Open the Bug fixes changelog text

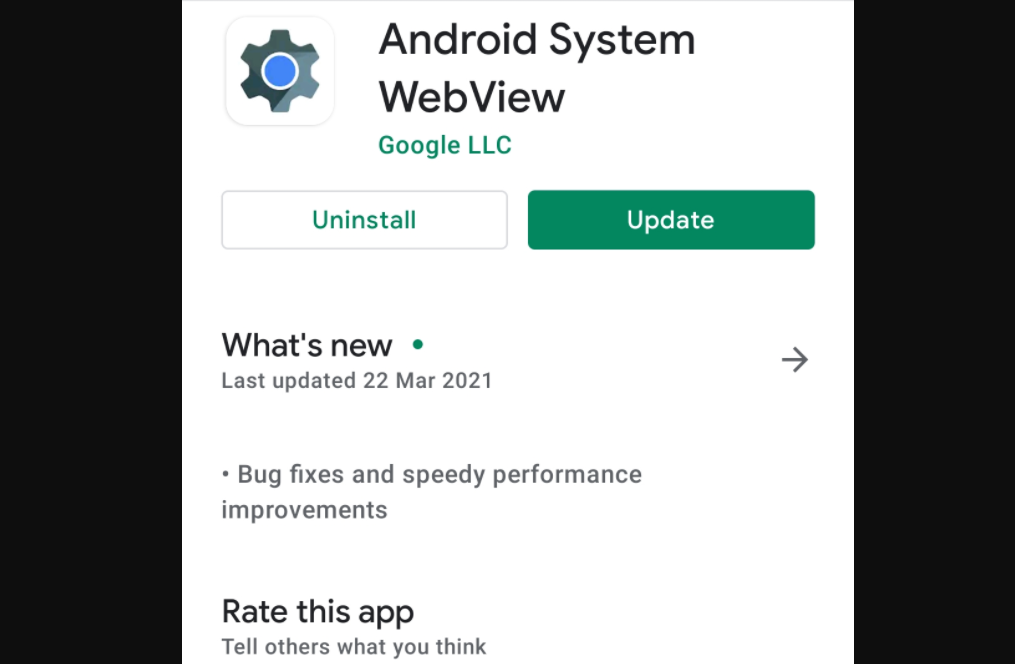point(432,492)
